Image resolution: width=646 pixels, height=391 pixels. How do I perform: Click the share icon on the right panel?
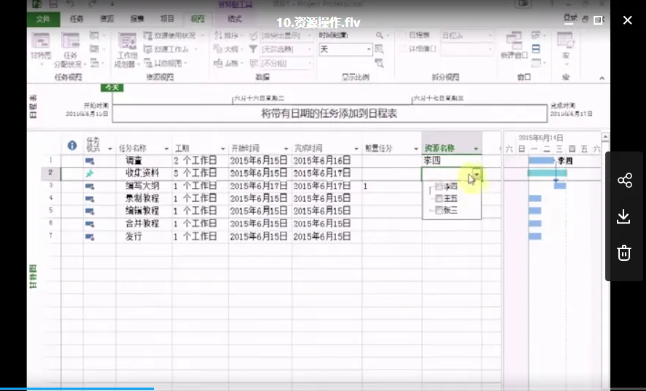pyautogui.click(x=625, y=180)
